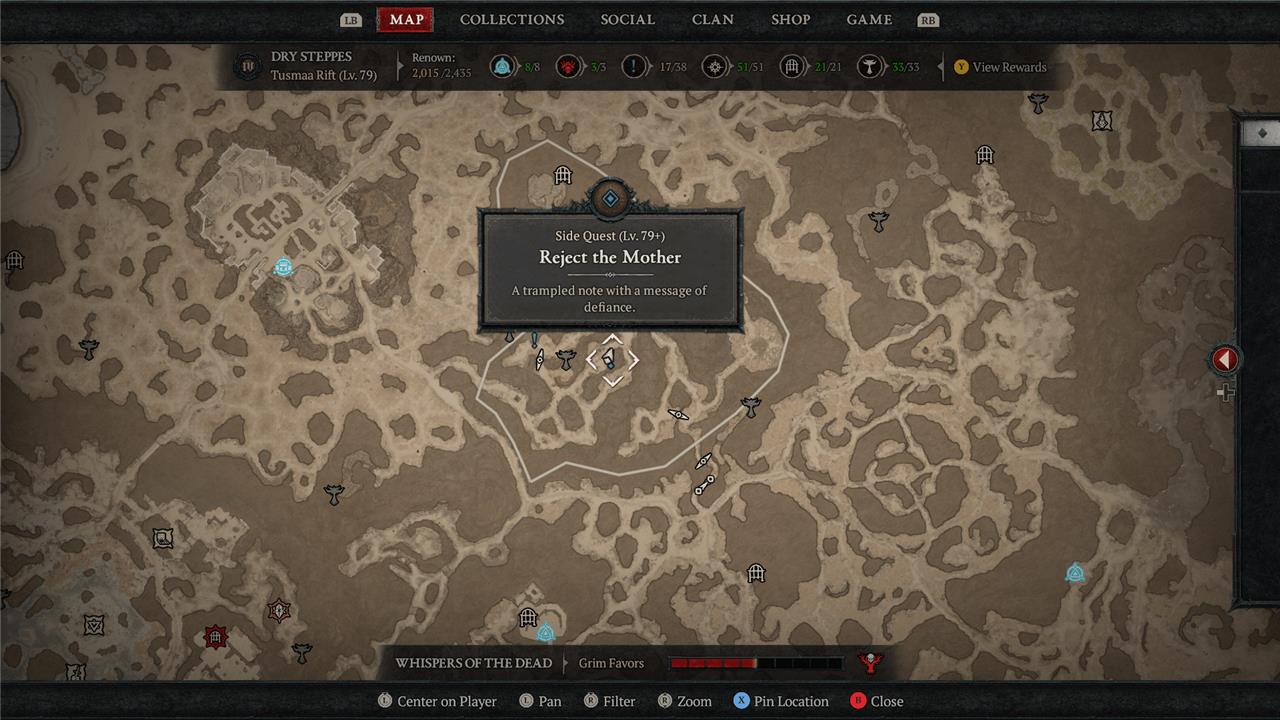Click the dungeons gate icon in renown bar

point(793,67)
